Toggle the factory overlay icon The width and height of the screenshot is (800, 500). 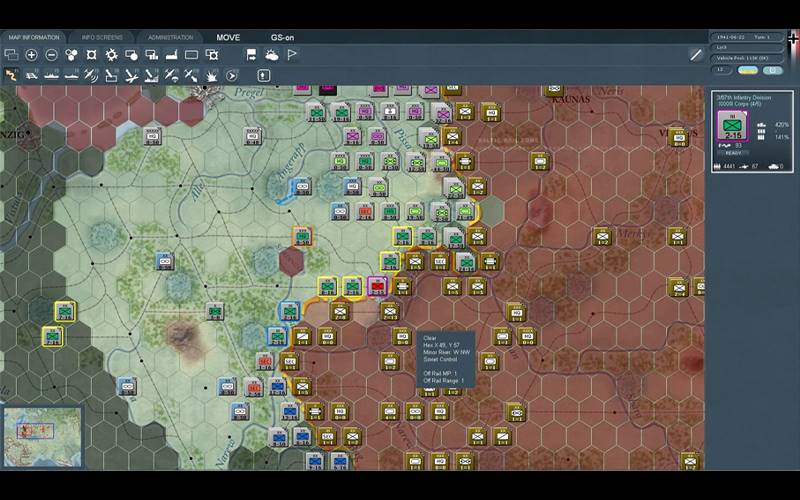tap(171, 55)
